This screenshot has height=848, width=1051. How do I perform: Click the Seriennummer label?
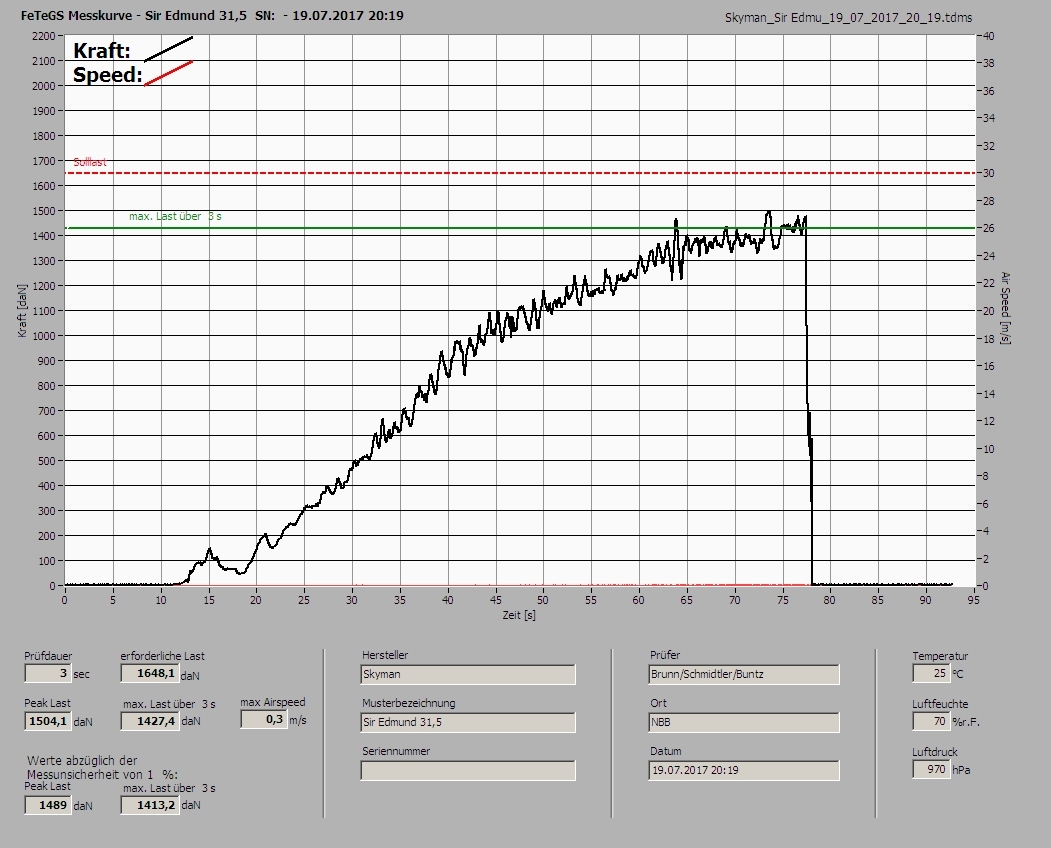coord(396,751)
